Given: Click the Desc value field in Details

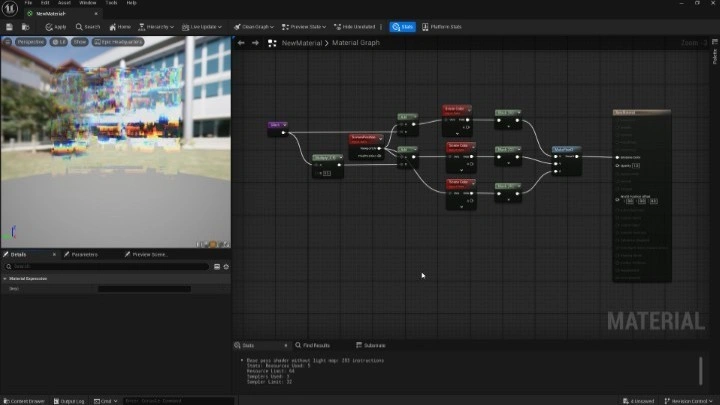Looking at the screenshot, I should (x=144, y=288).
